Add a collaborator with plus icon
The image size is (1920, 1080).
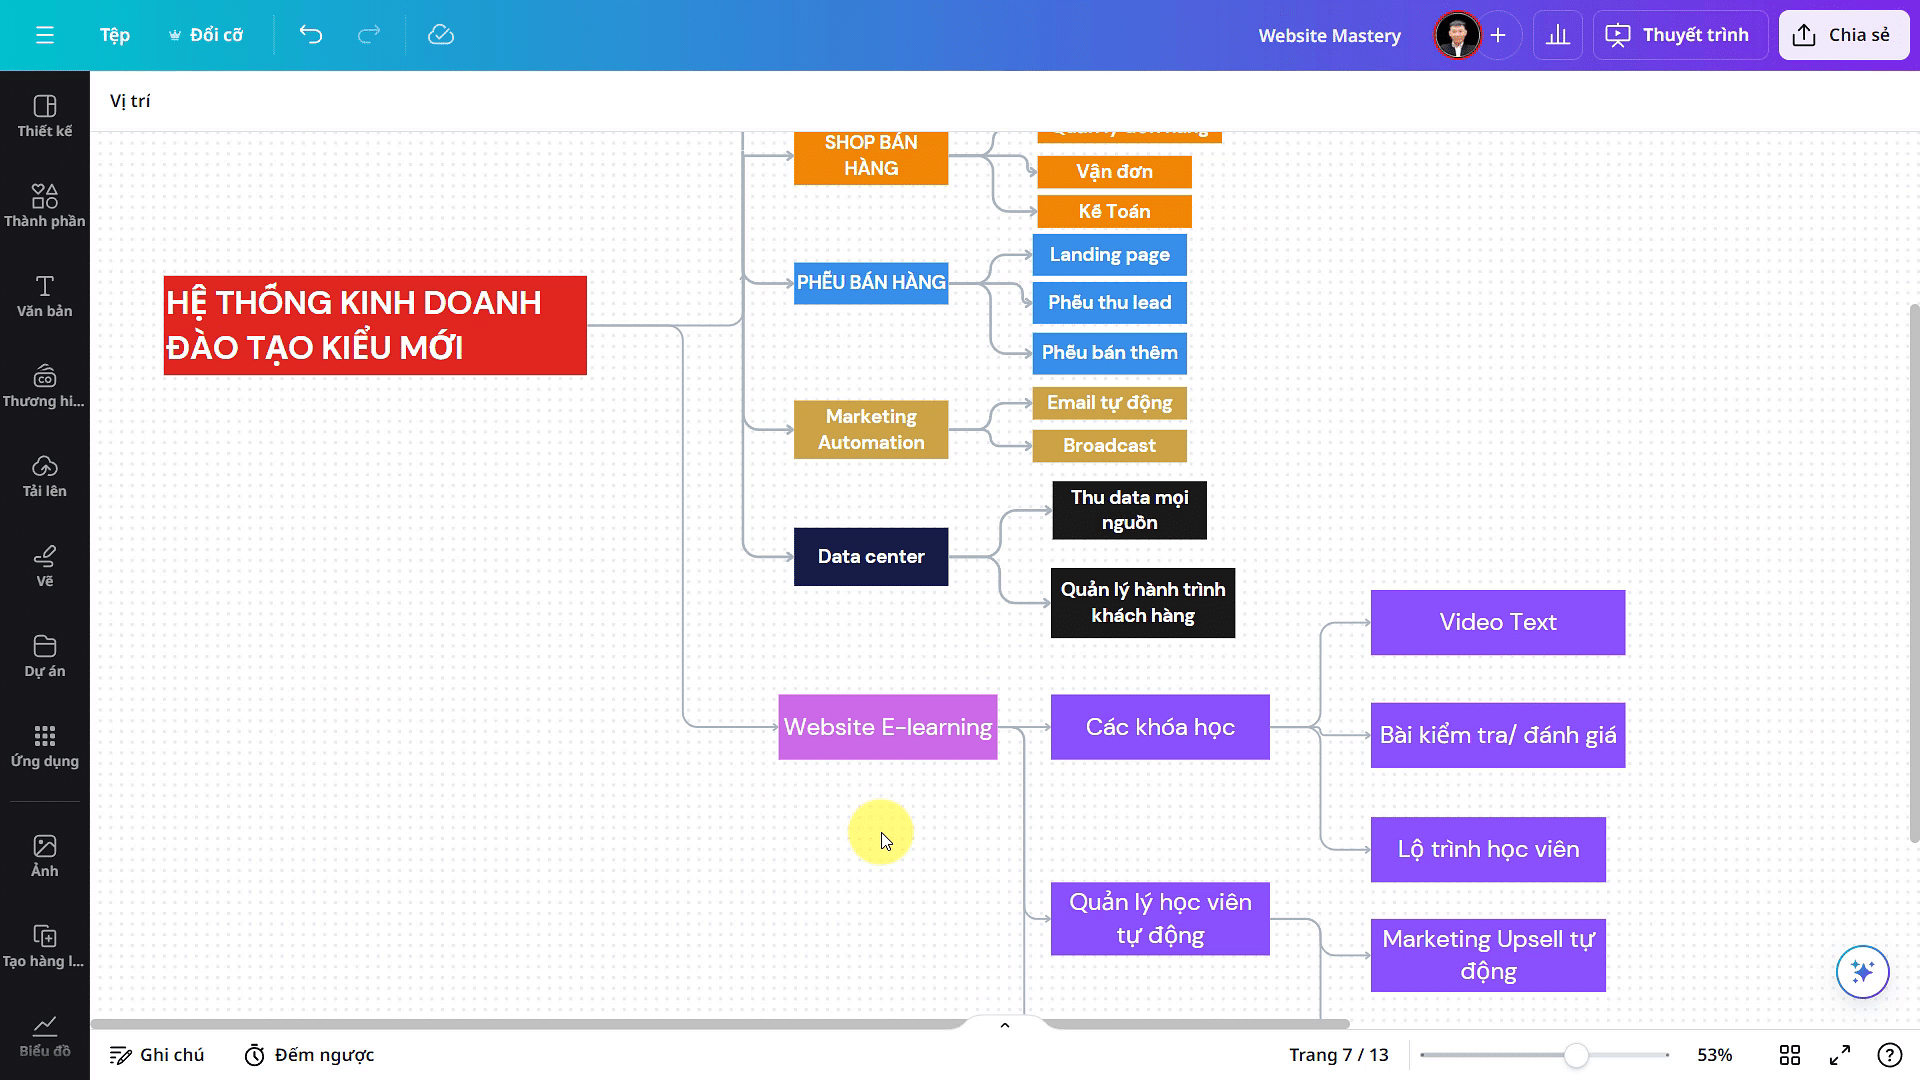[x=1498, y=35]
